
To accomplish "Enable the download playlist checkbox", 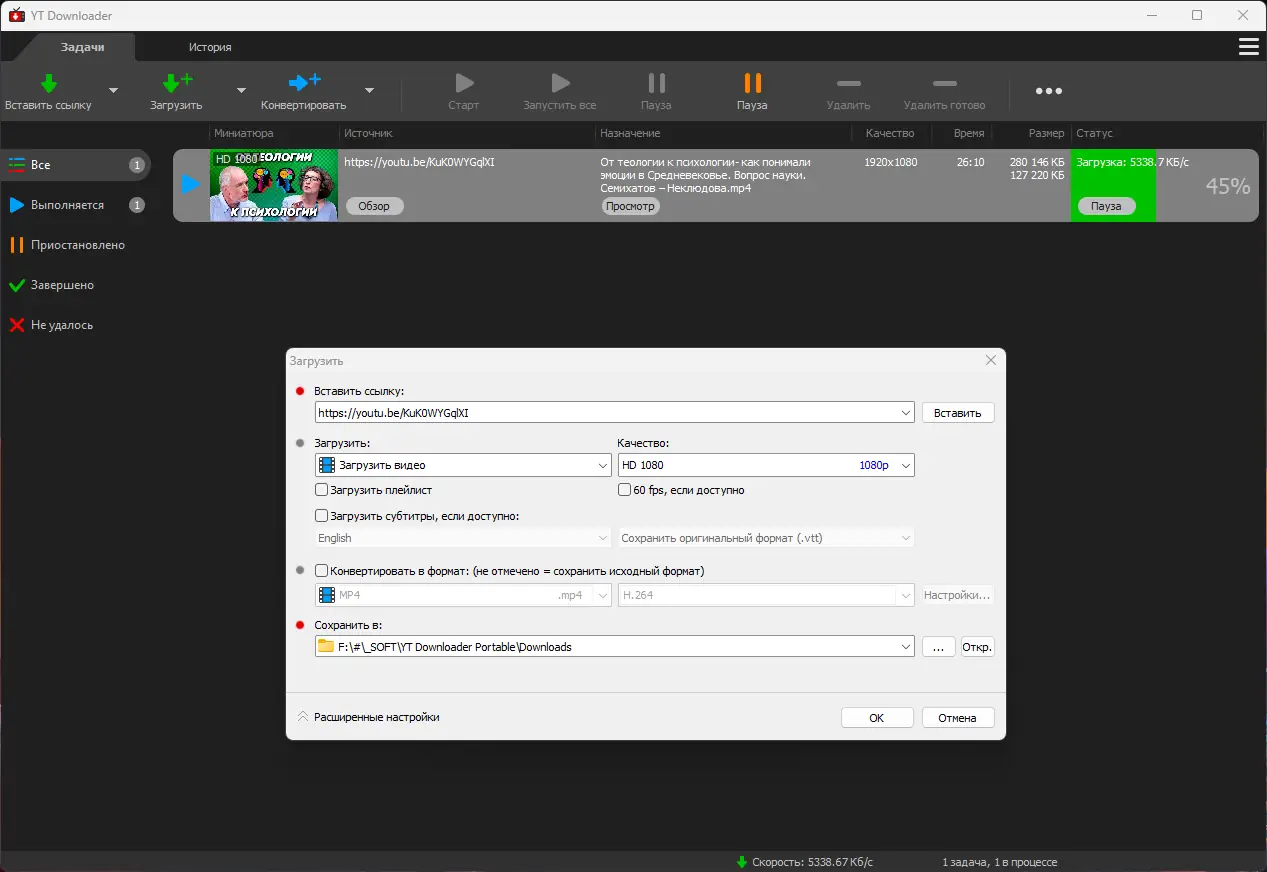I will coord(322,490).
